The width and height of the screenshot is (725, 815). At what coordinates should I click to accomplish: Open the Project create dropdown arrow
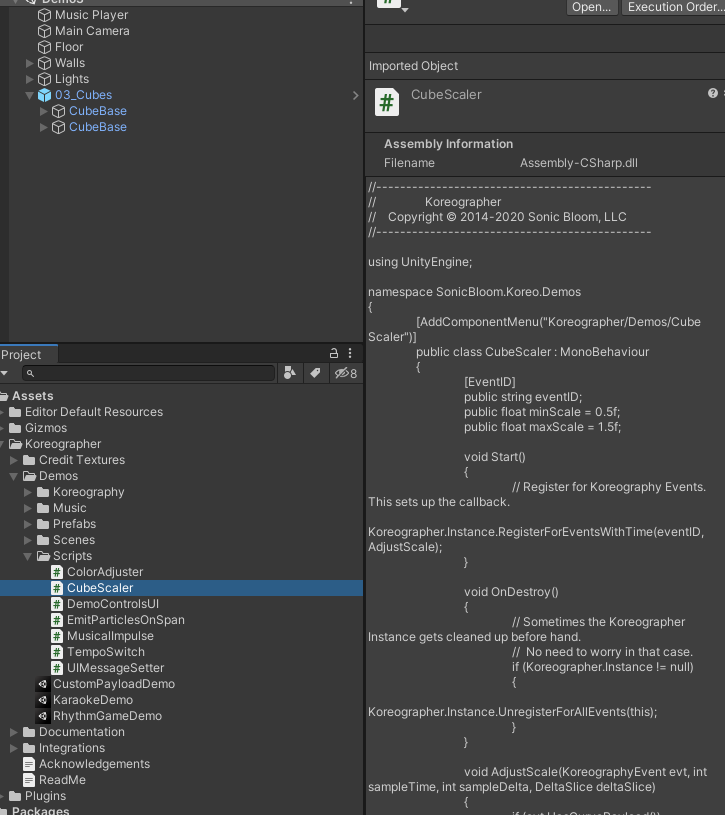(x=4, y=373)
